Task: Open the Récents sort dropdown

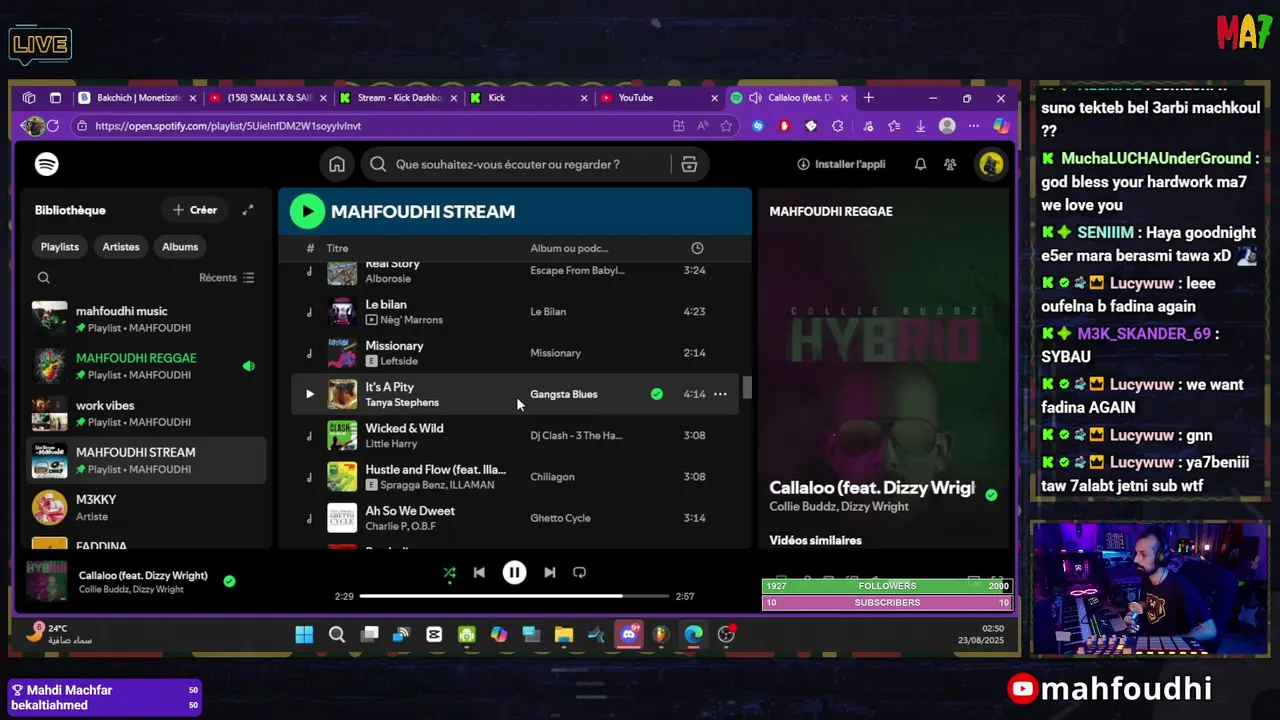Action: coord(227,278)
